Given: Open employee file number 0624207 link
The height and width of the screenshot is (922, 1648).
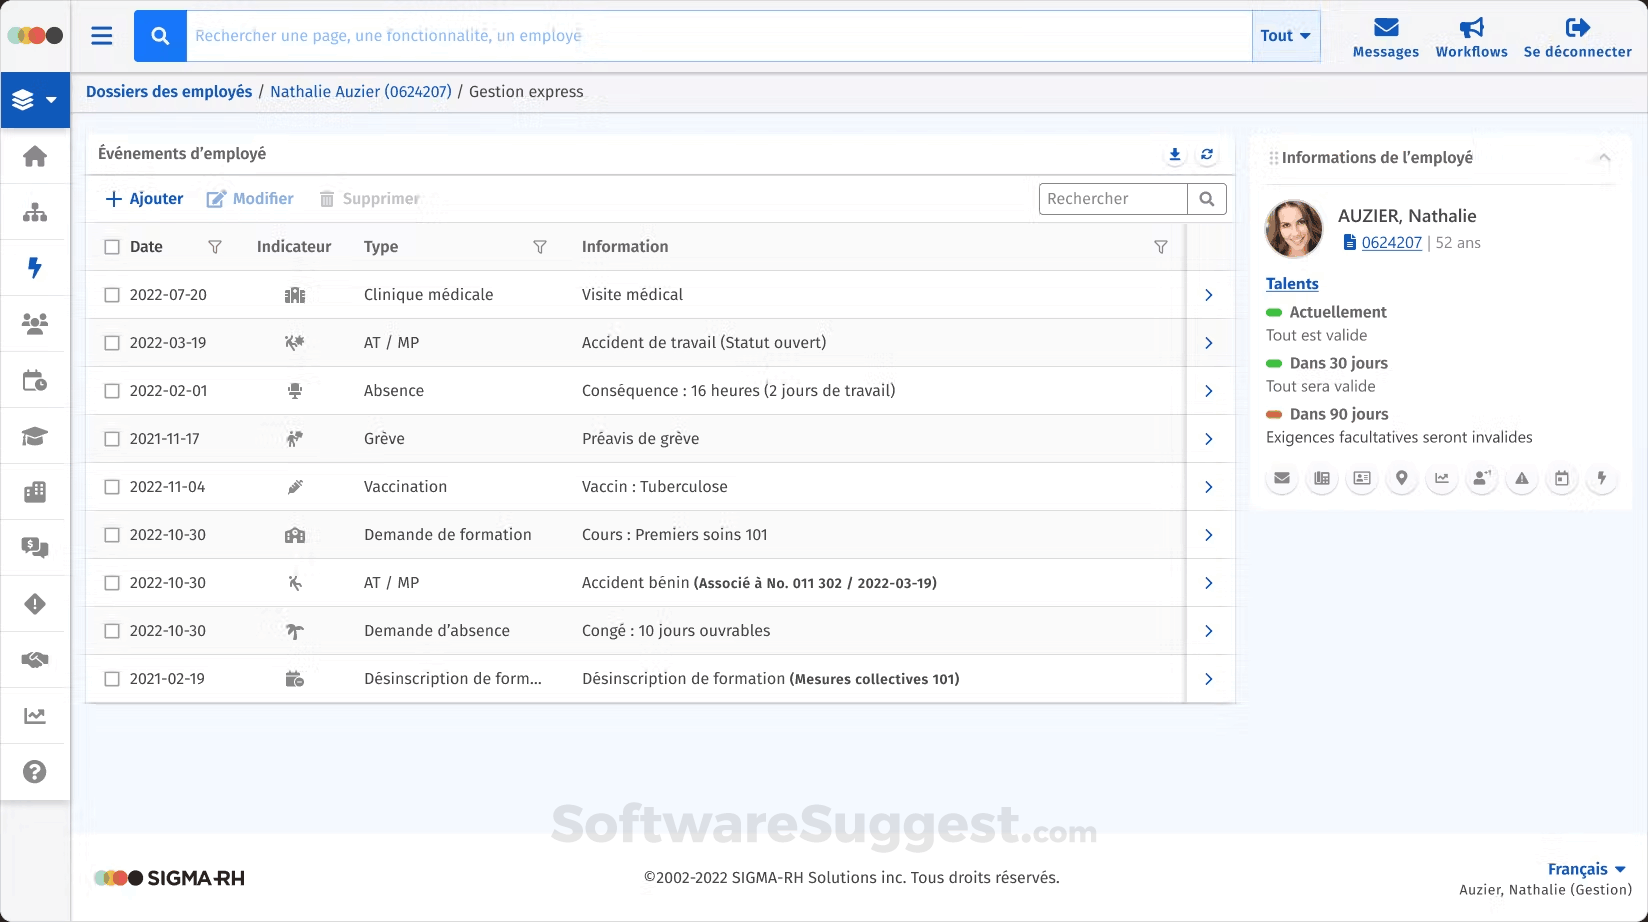Looking at the screenshot, I should tap(1389, 242).
